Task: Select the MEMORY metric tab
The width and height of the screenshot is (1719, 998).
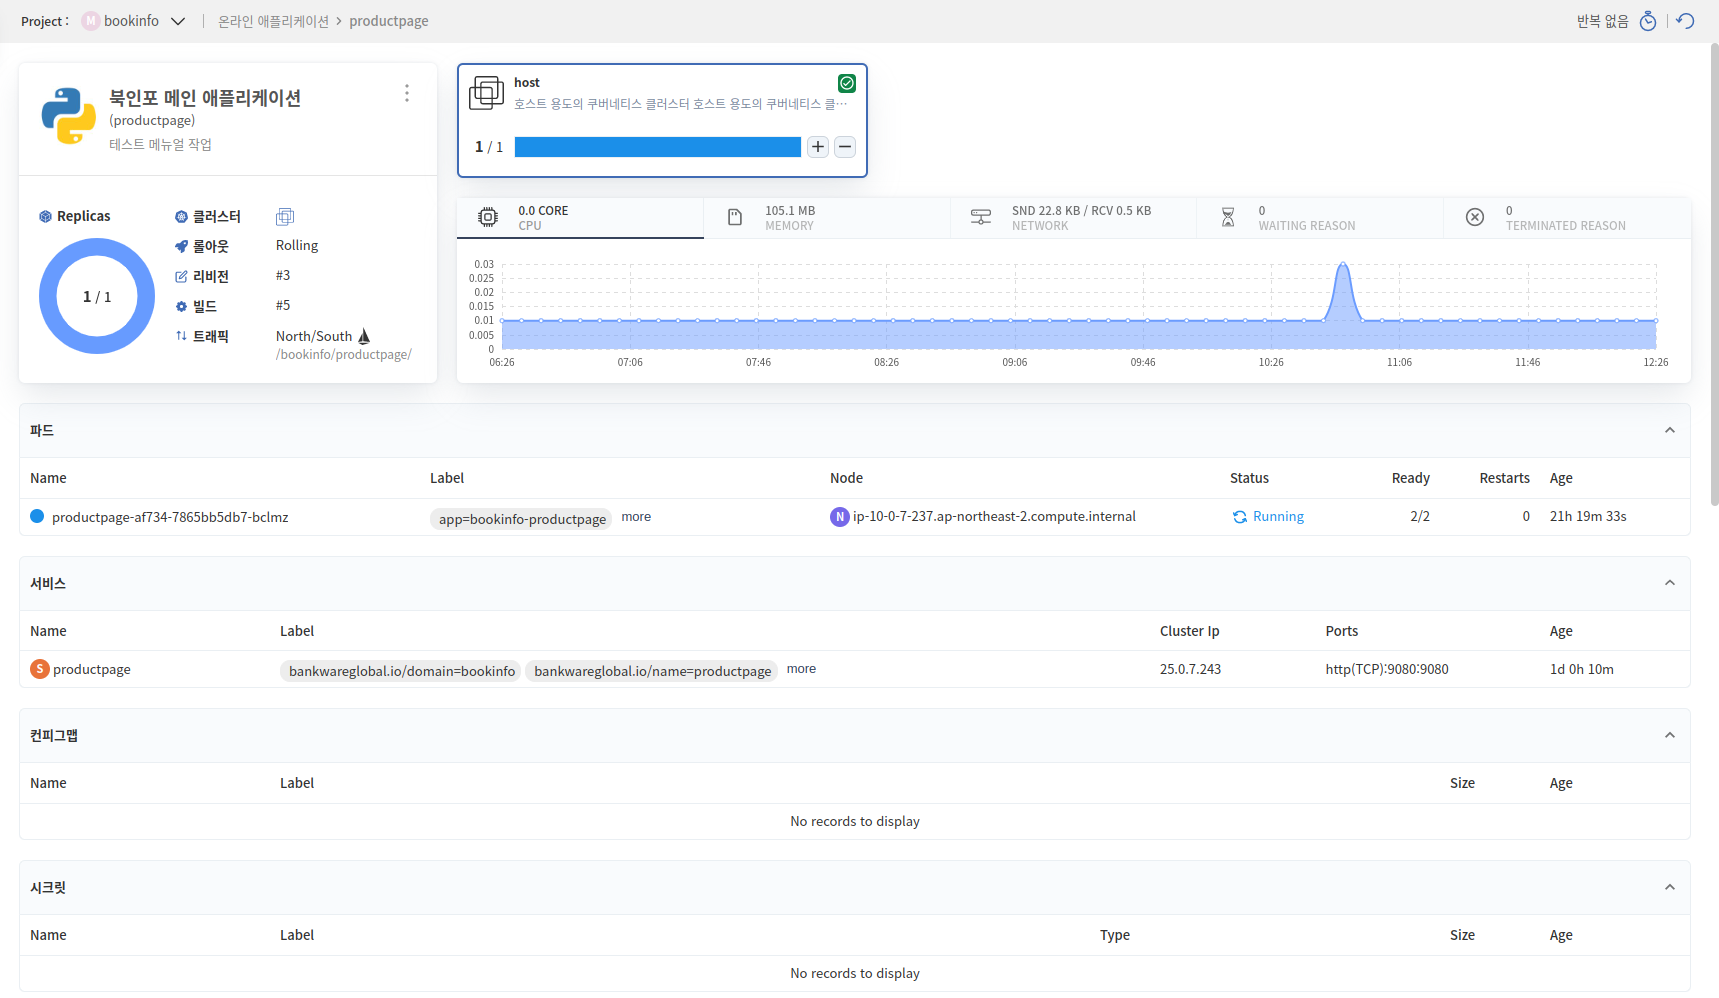Action: [827, 218]
